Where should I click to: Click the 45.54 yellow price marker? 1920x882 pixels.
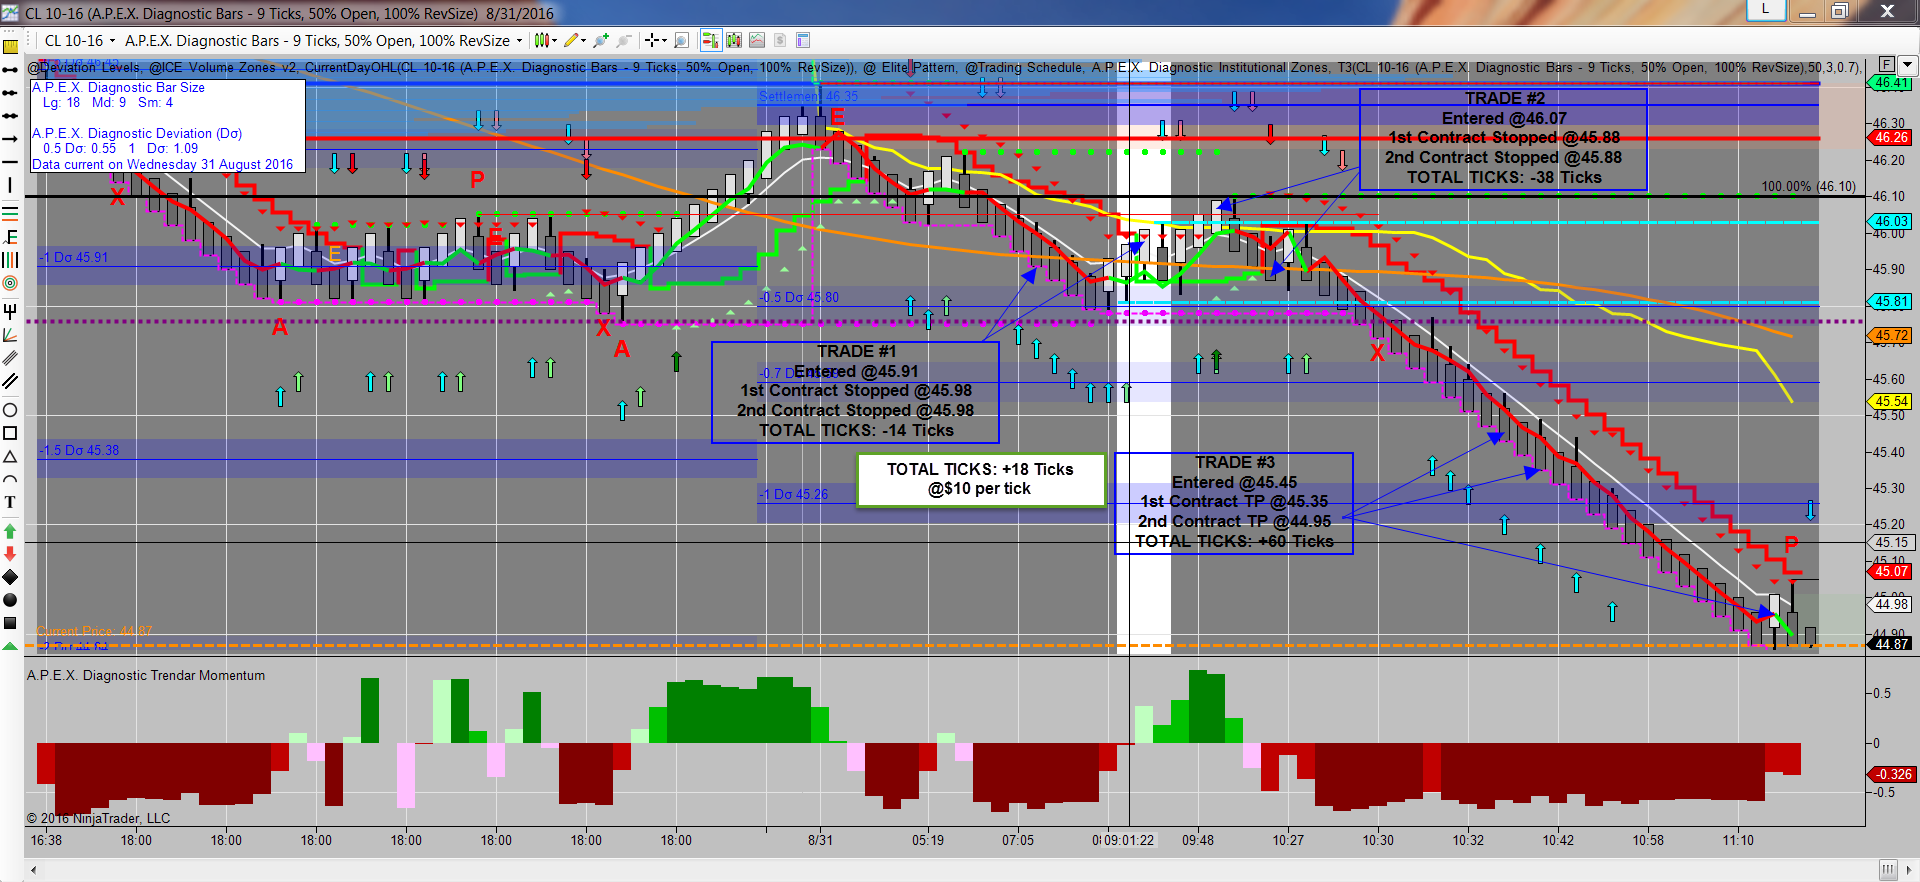1891,401
